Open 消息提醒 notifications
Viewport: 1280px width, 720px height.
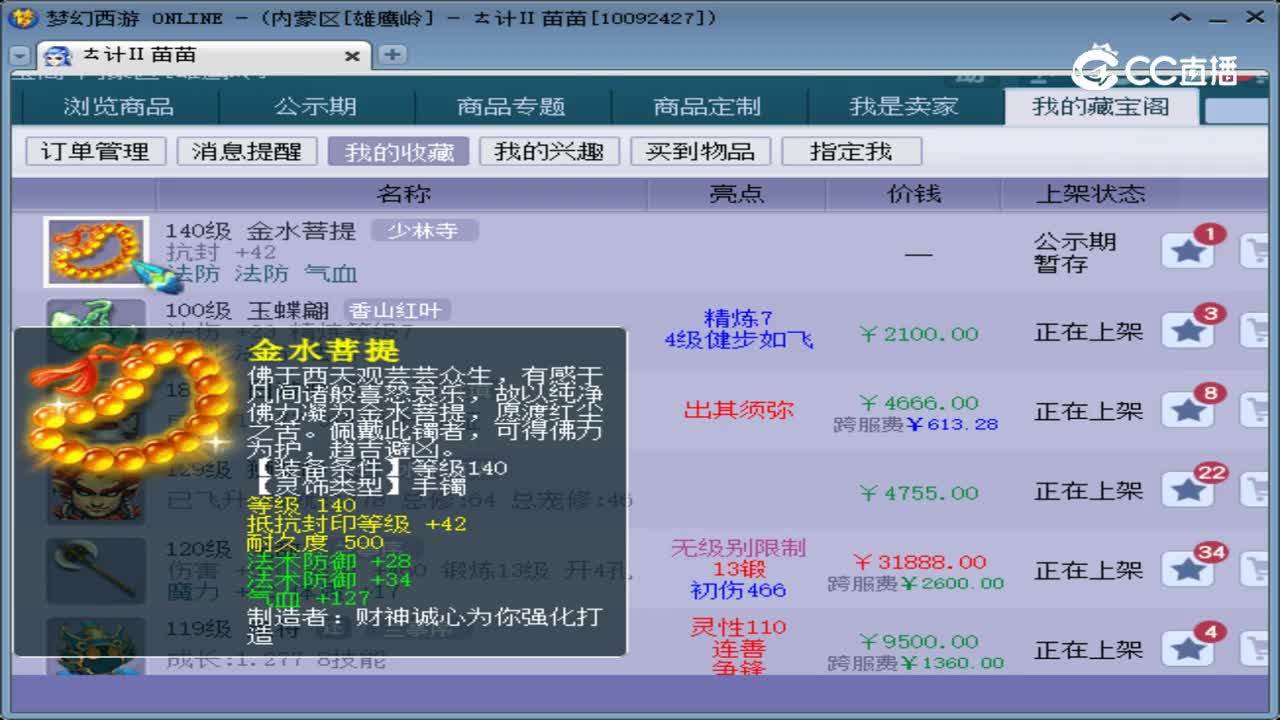click(246, 151)
